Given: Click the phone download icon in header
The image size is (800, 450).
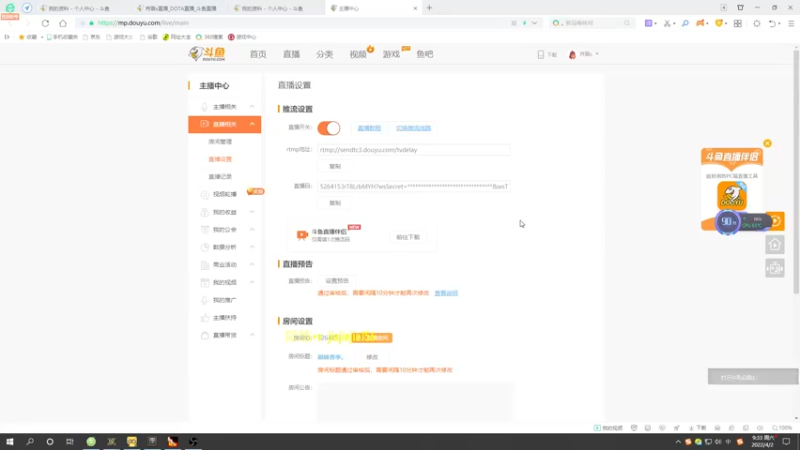Looking at the screenshot, I should tap(541, 54).
